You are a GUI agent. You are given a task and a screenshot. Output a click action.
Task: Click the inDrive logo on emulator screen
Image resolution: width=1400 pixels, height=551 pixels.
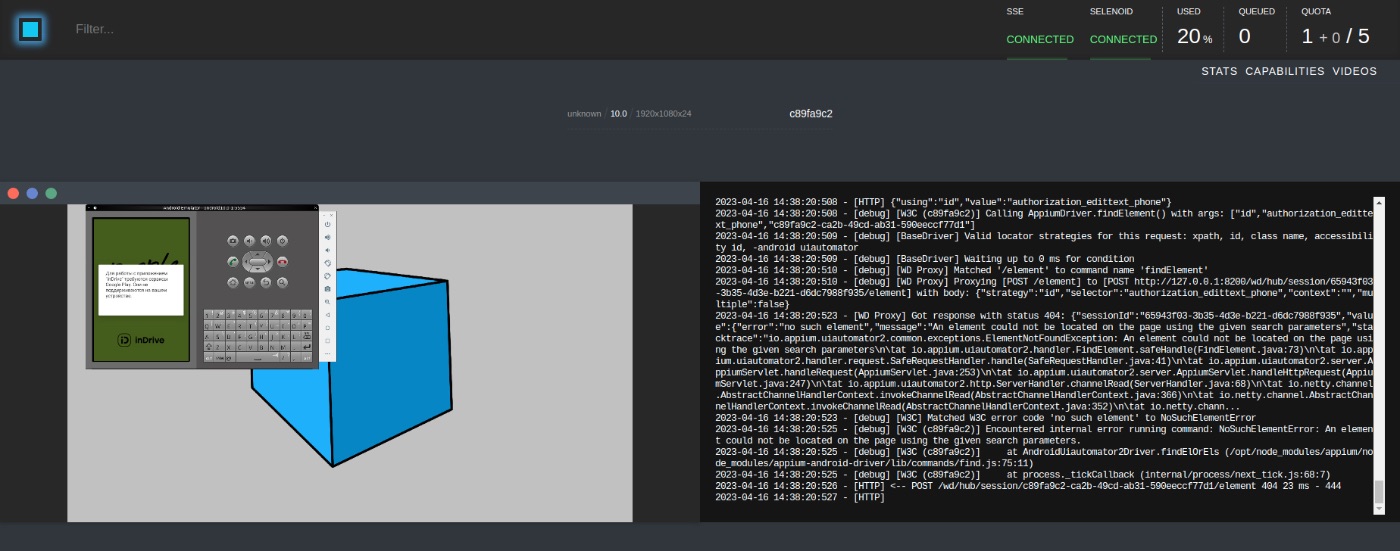[x=141, y=340]
